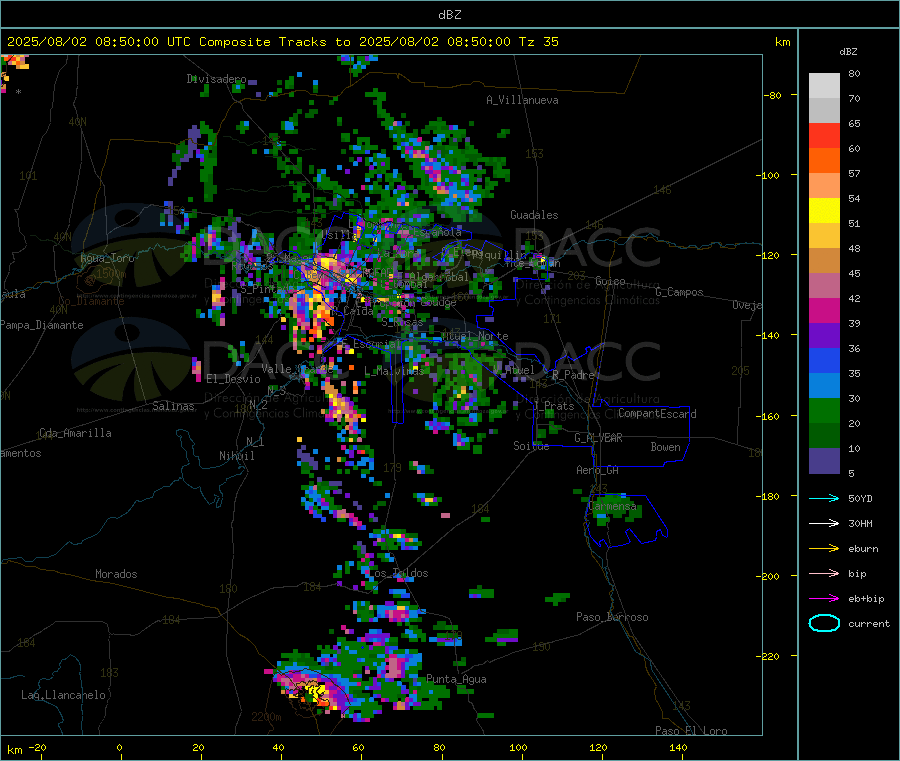Click the '-80' tick on the vertical km axis
Screen dimensions: 900x761
773,95
